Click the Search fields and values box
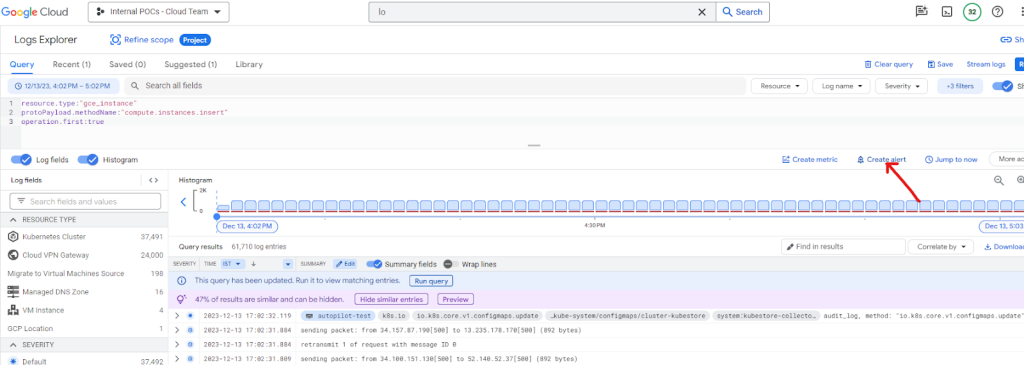This screenshot has height=365, width=1024. [x=85, y=201]
